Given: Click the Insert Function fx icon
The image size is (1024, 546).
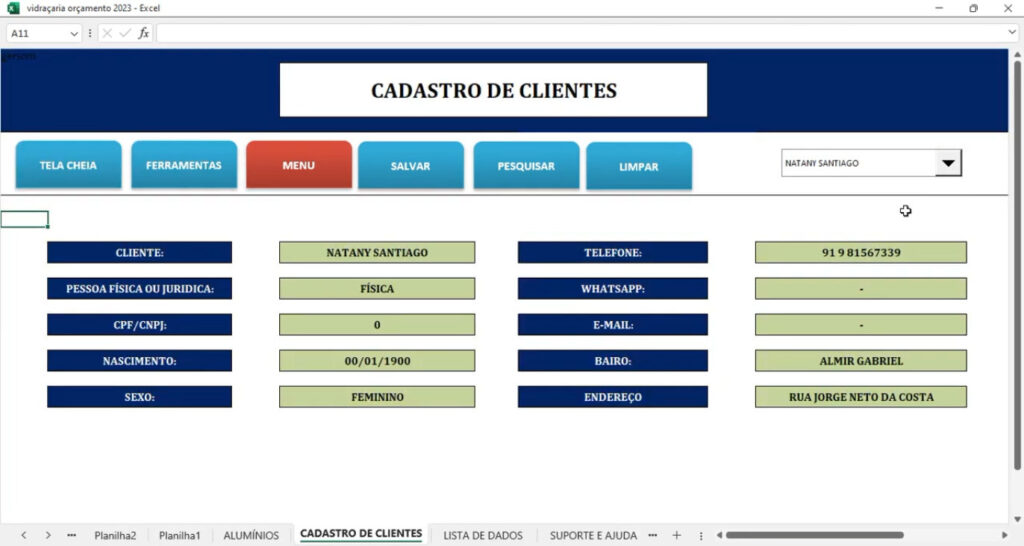Looking at the screenshot, I should [143, 33].
